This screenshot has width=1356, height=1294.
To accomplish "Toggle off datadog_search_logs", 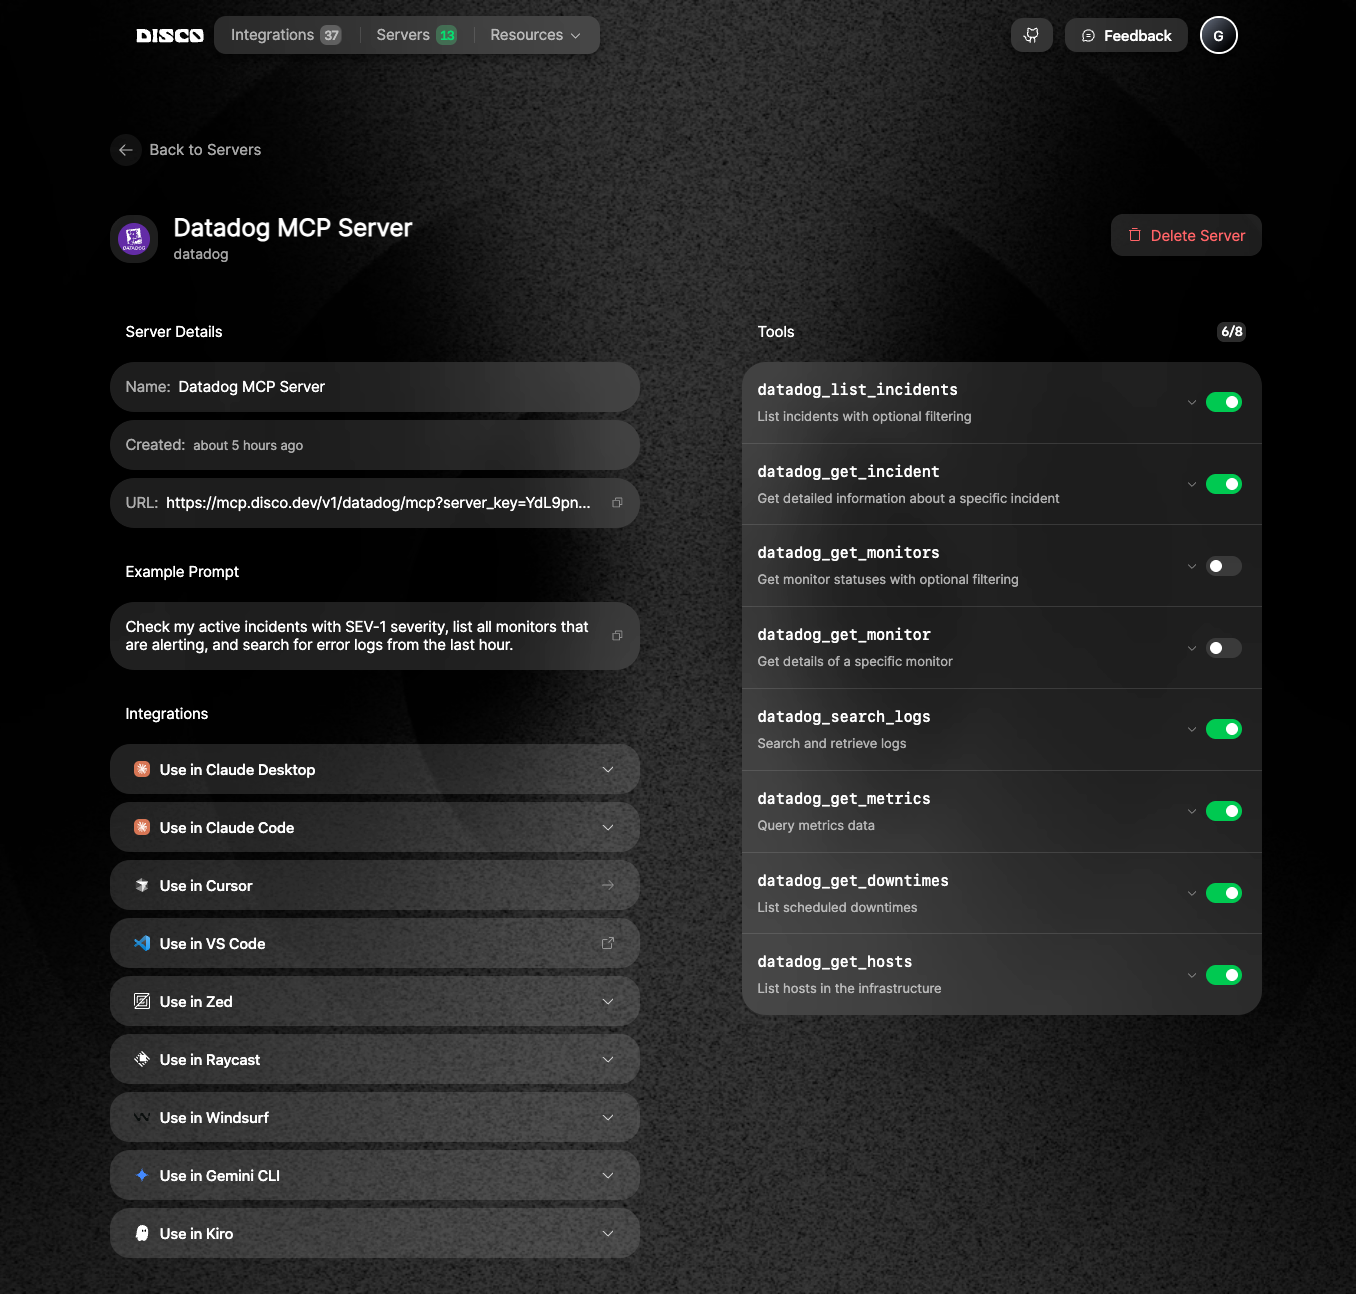I will coord(1224,729).
